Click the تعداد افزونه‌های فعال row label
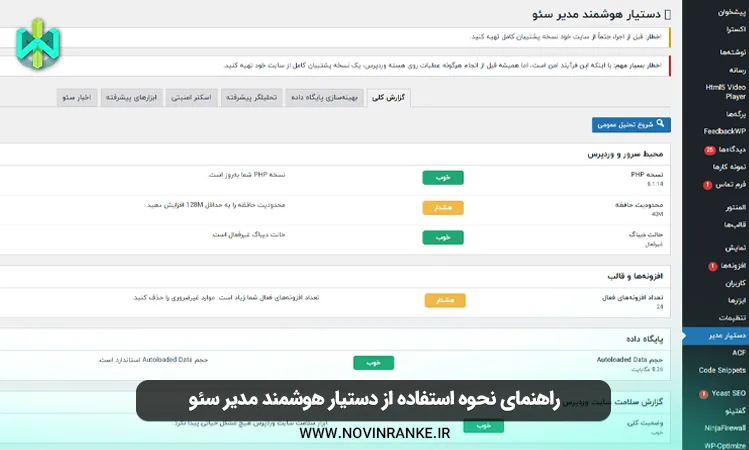Image resolution: width=749 pixels, height=450 pixels. pyautogui.click(x=632, y=298)
